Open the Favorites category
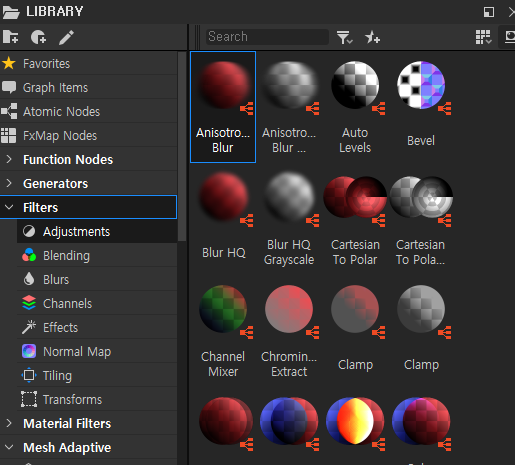The image size is (515, 465). 88,63
